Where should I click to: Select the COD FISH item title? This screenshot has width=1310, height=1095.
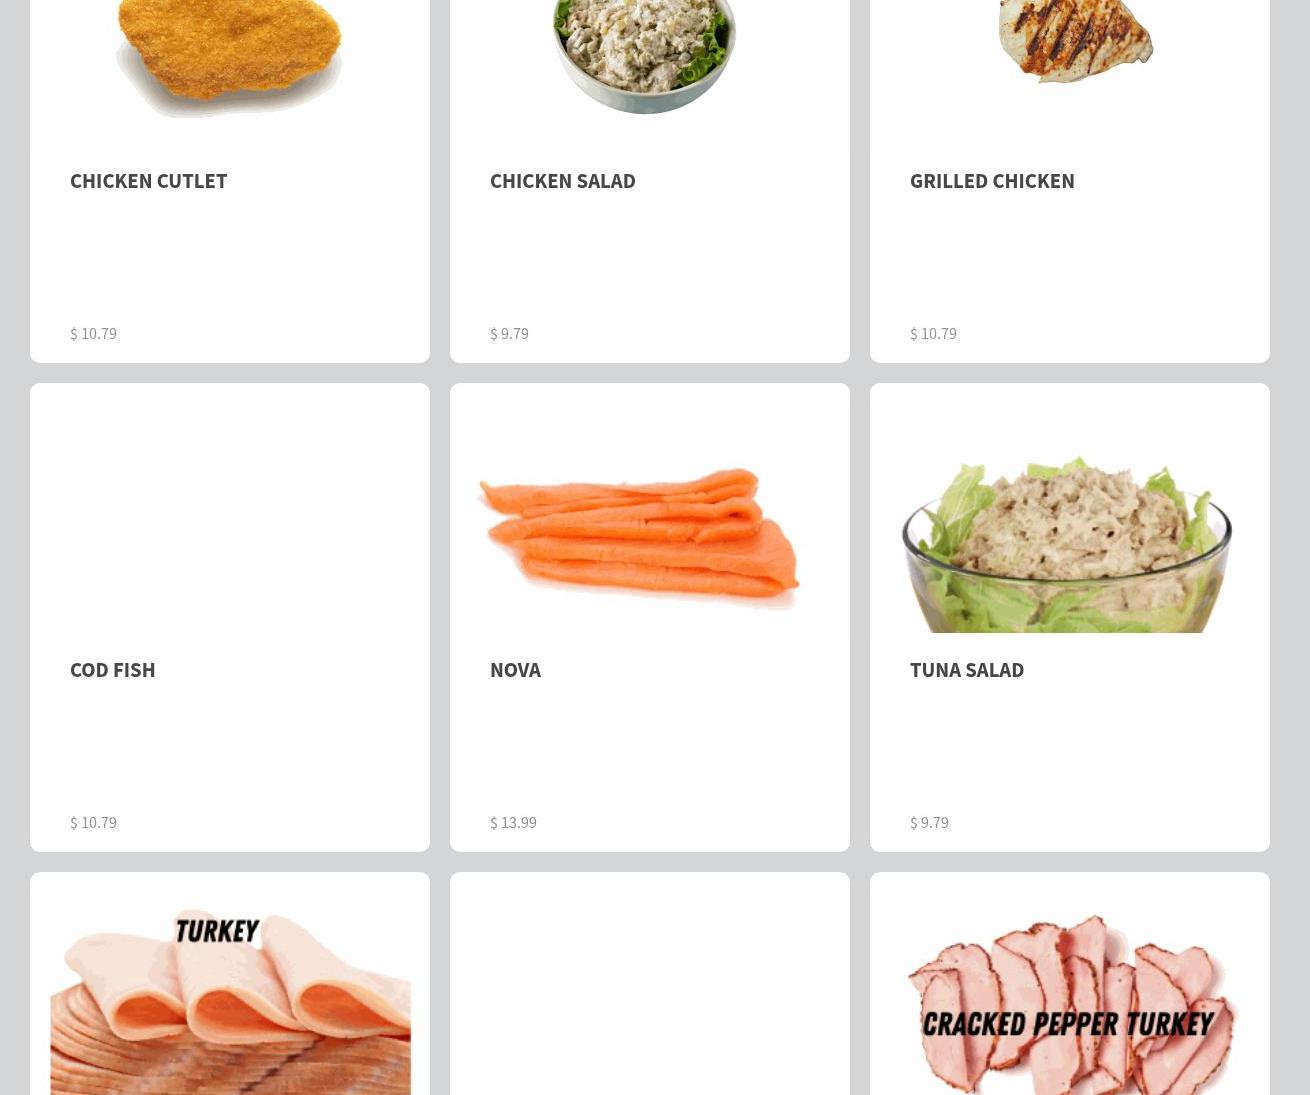point(113,670)
